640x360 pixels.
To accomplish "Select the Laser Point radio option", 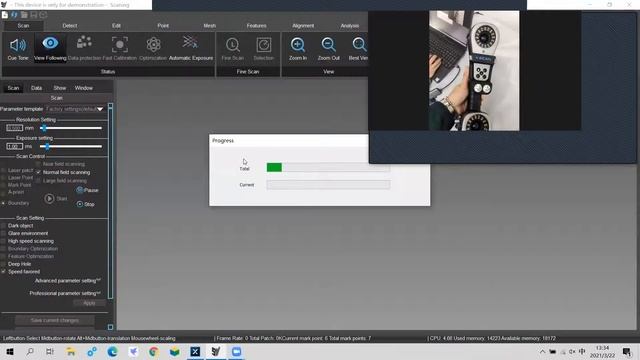I will pos(3,178).
